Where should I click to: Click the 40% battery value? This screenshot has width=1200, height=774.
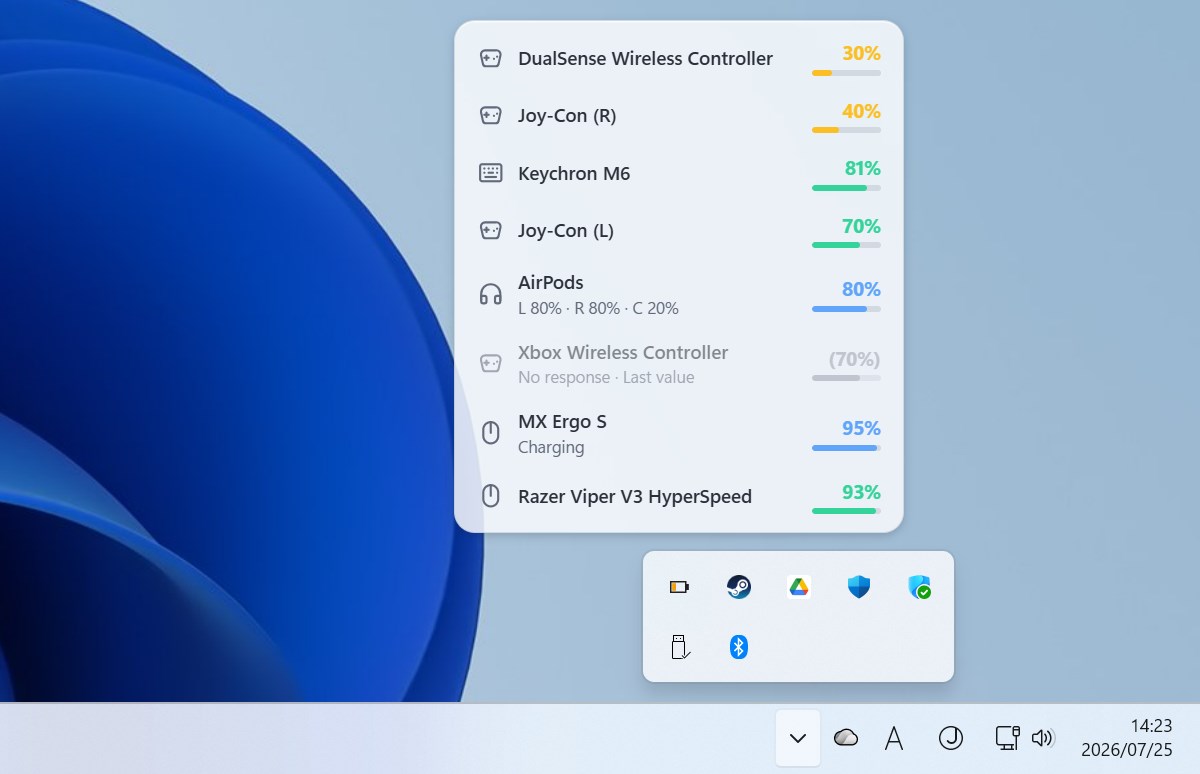click(861, 111)
